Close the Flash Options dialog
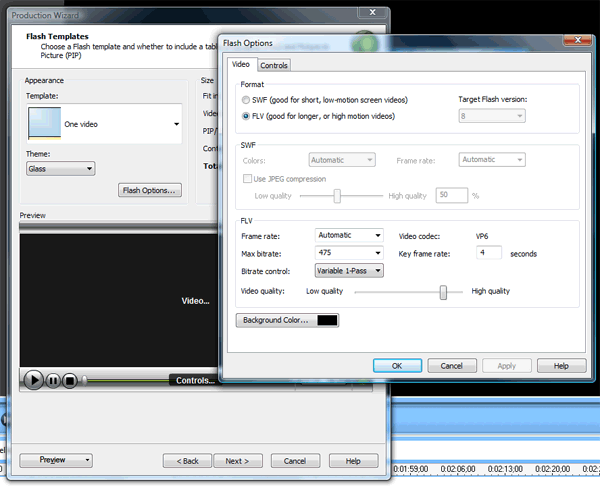The height and width of the screenshot is (486, 600). pyautogui.click(x=577, y=40)
